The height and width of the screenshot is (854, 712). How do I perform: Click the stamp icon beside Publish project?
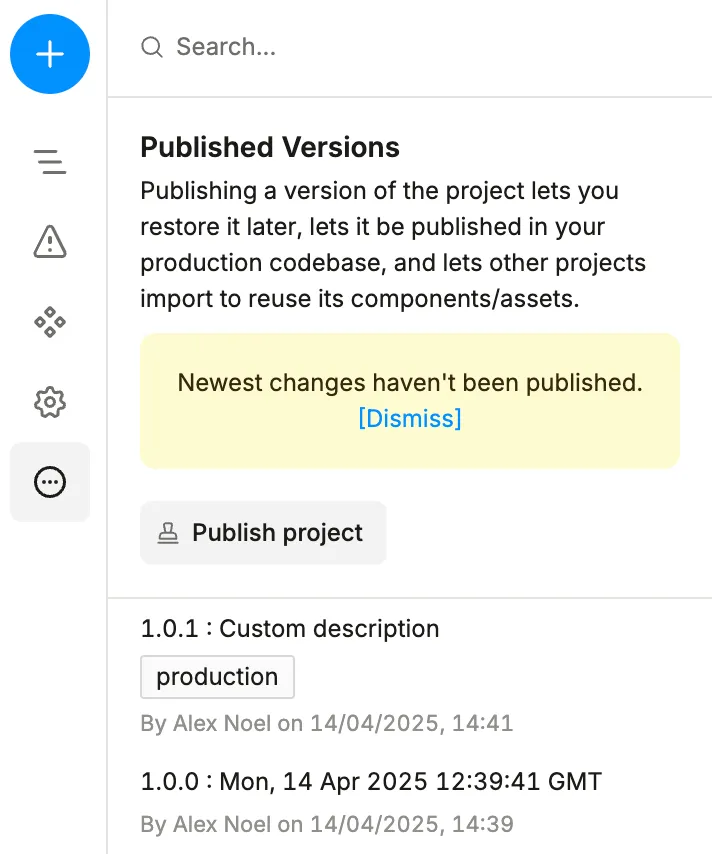[168, 533]
